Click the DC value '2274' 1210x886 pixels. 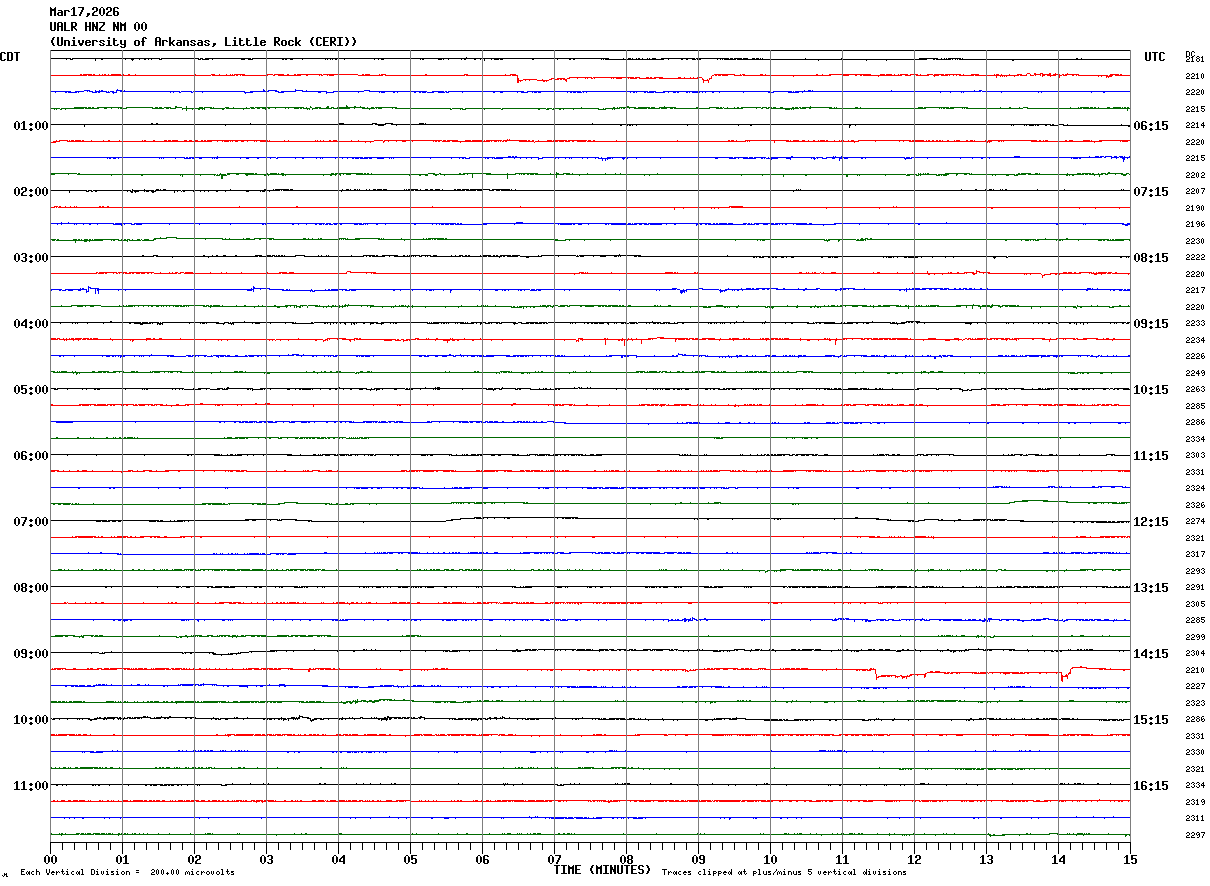[x=1194, y=522]
